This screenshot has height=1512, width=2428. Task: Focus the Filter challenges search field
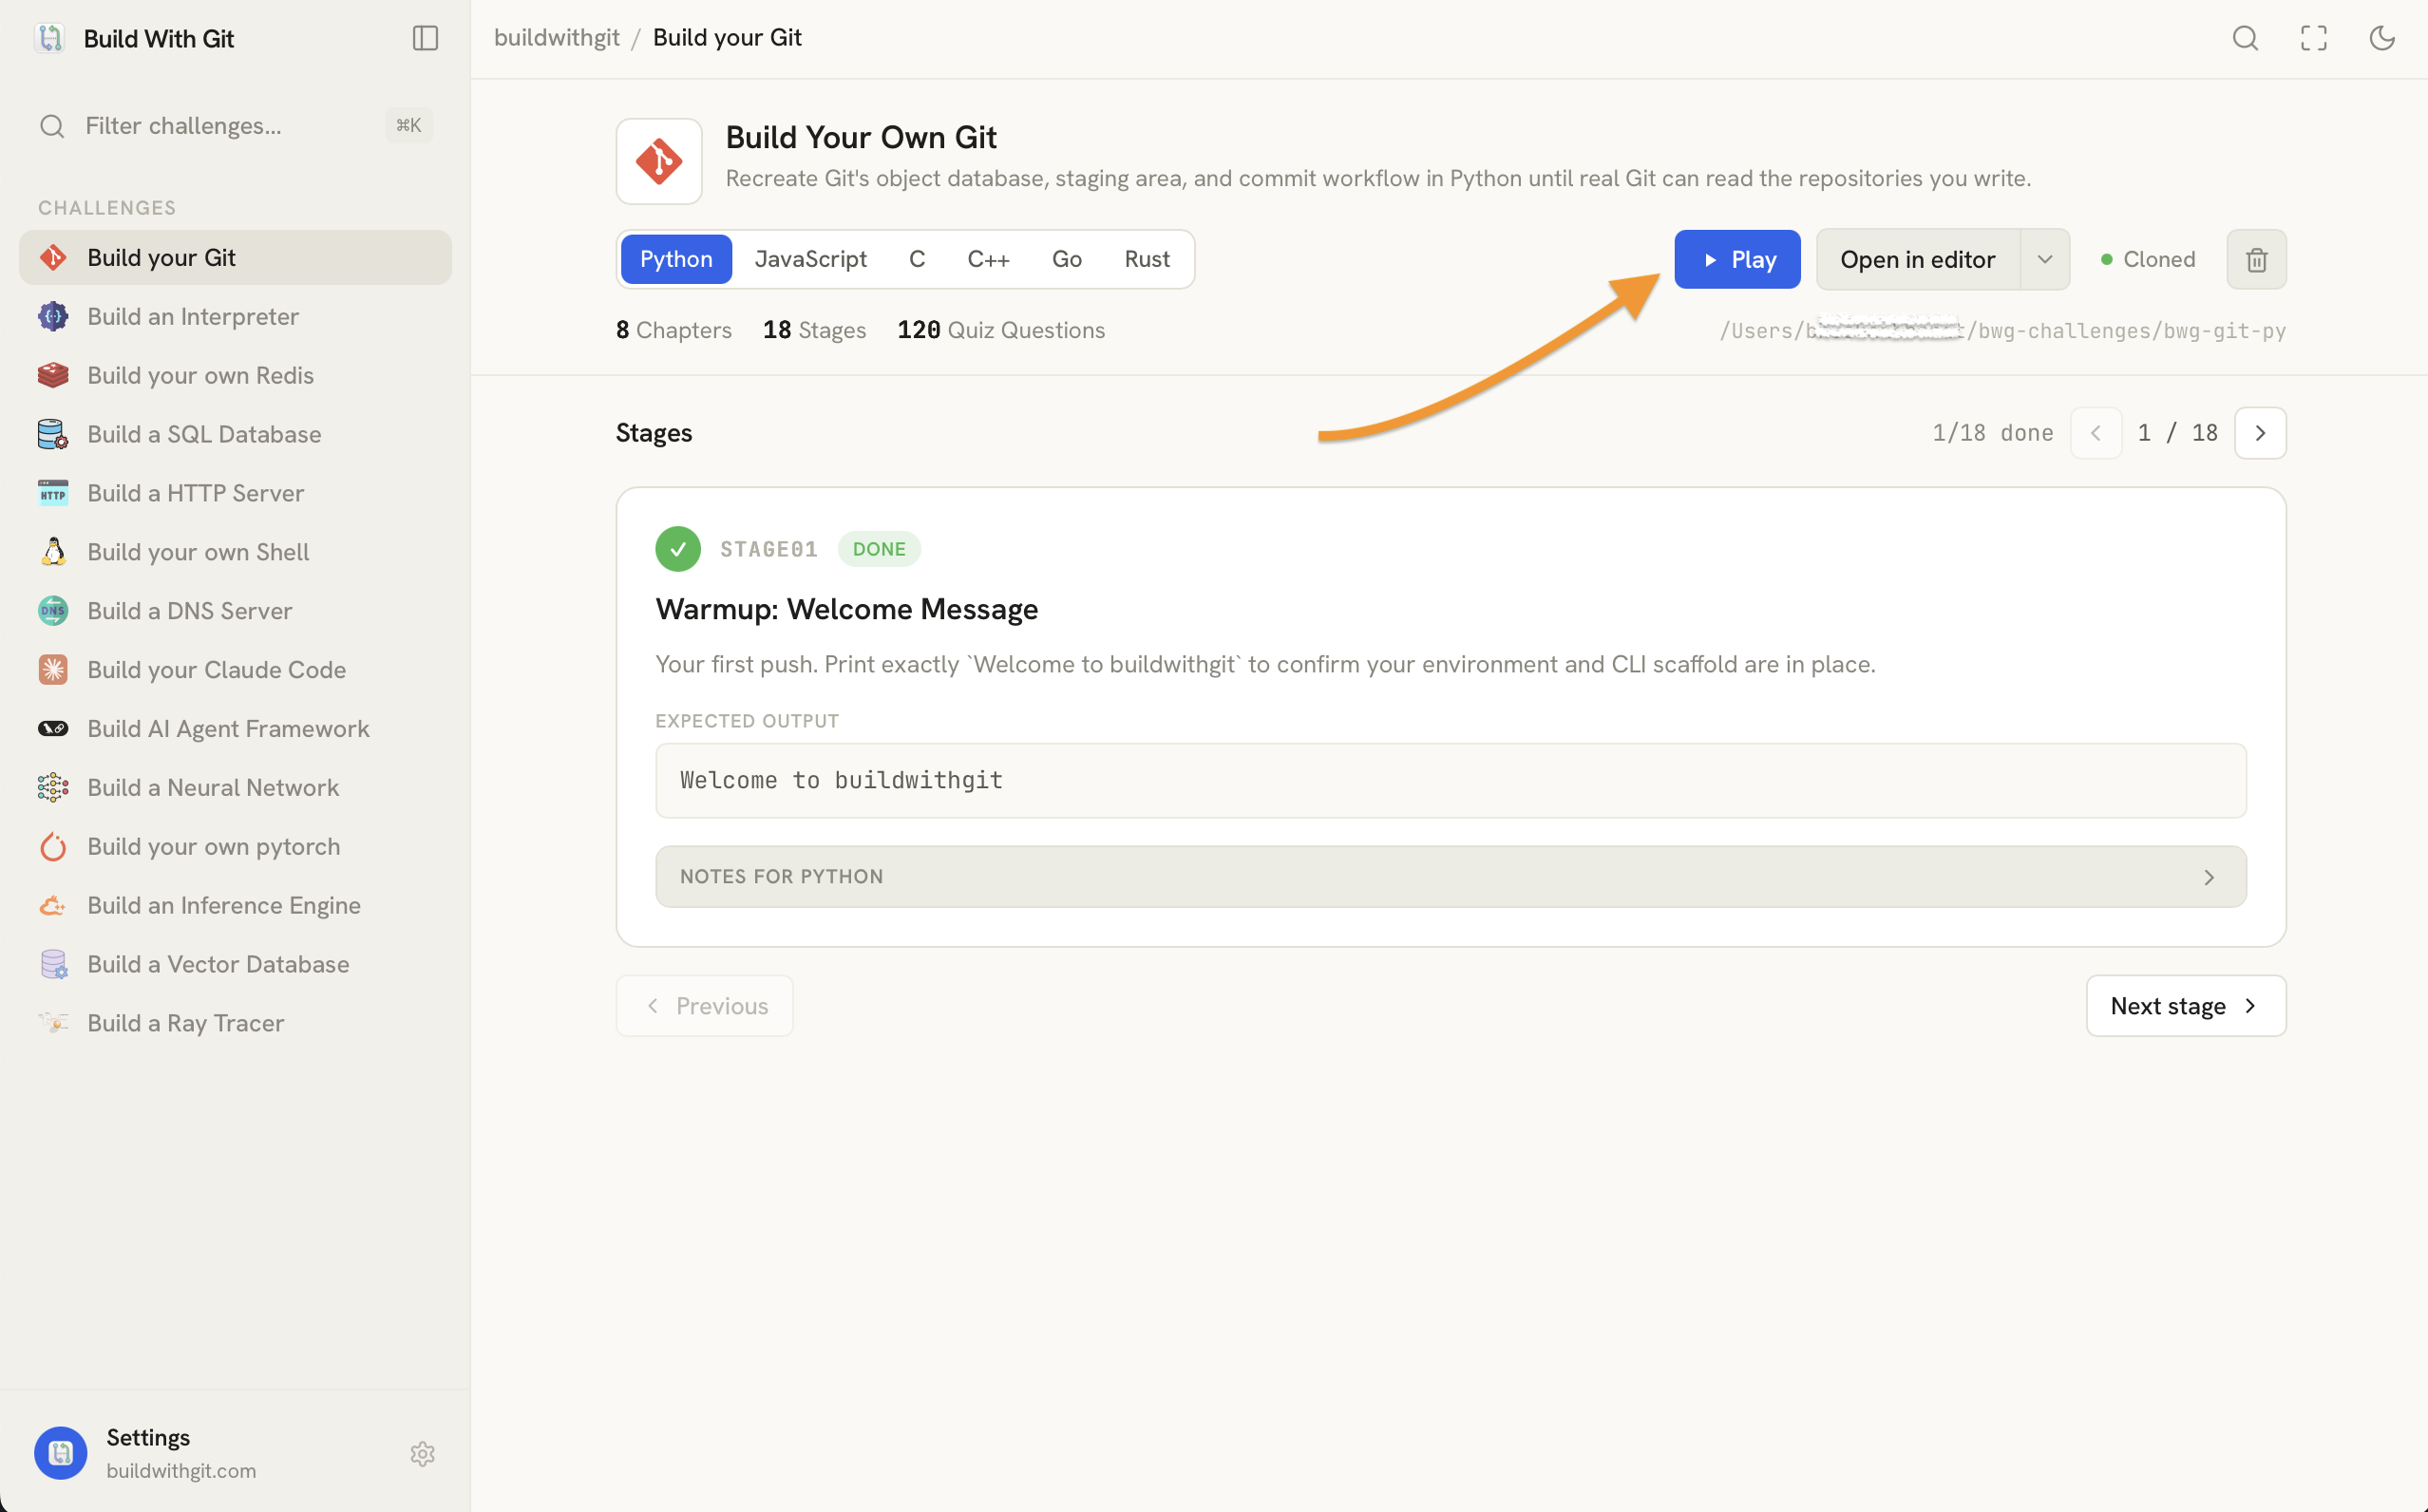coord(235,125)
